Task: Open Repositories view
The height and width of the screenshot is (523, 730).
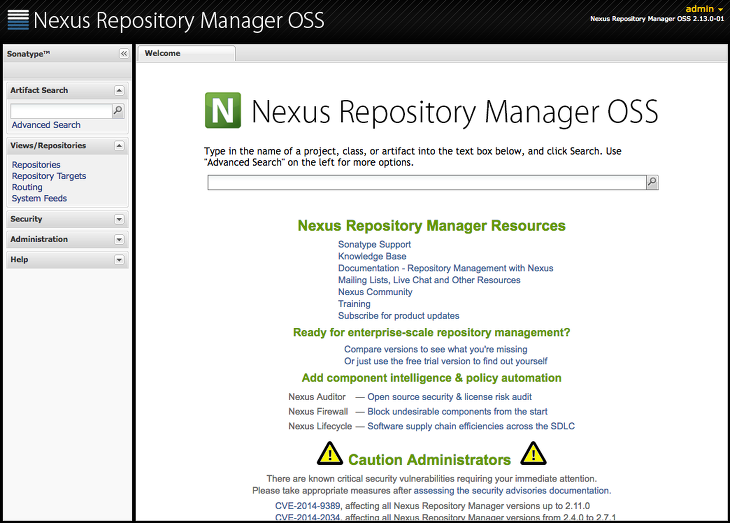Action: (x=36, y=165)
